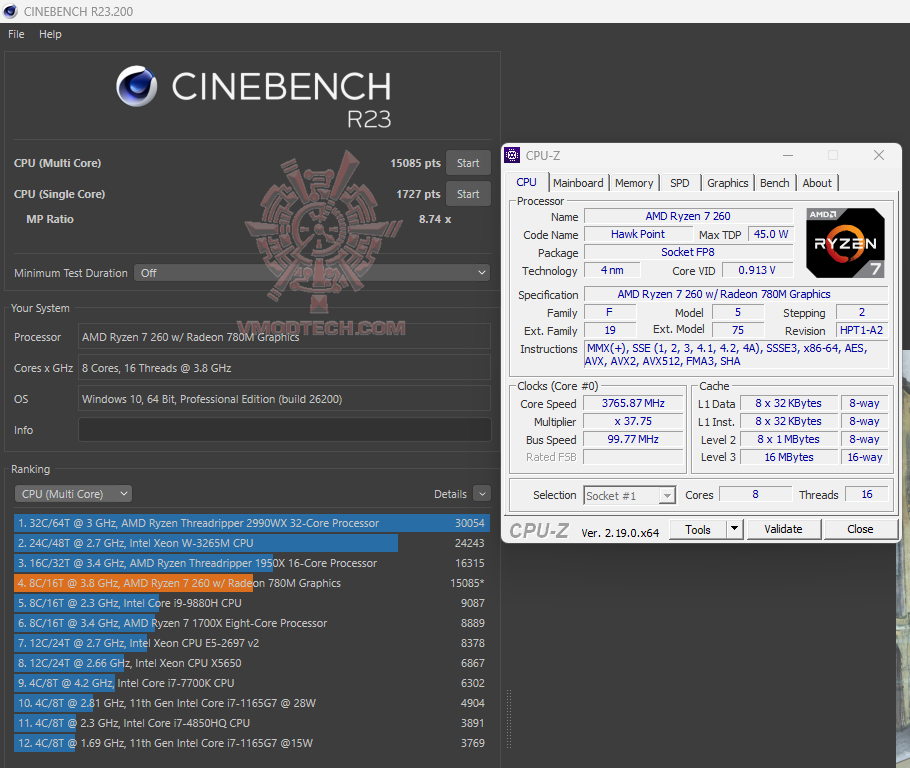This screenshot has height=768, width=910.
Task: Minimize the CPU-Z window
Action: click(x=788, y=155)
